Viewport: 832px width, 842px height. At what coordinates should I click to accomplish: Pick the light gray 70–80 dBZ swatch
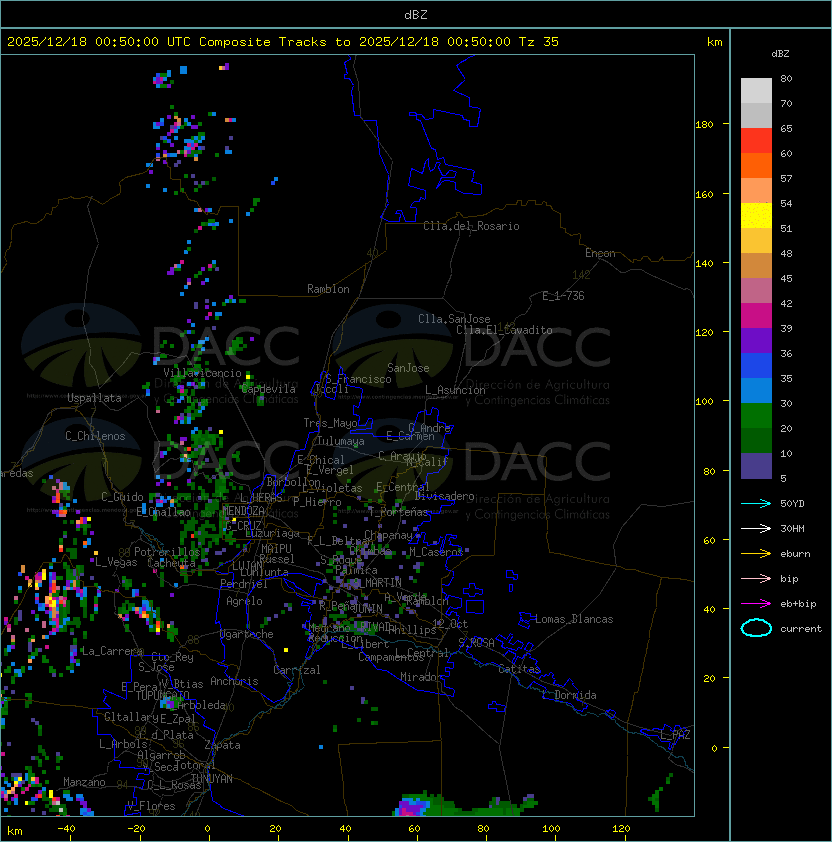(x=756, y=90)
